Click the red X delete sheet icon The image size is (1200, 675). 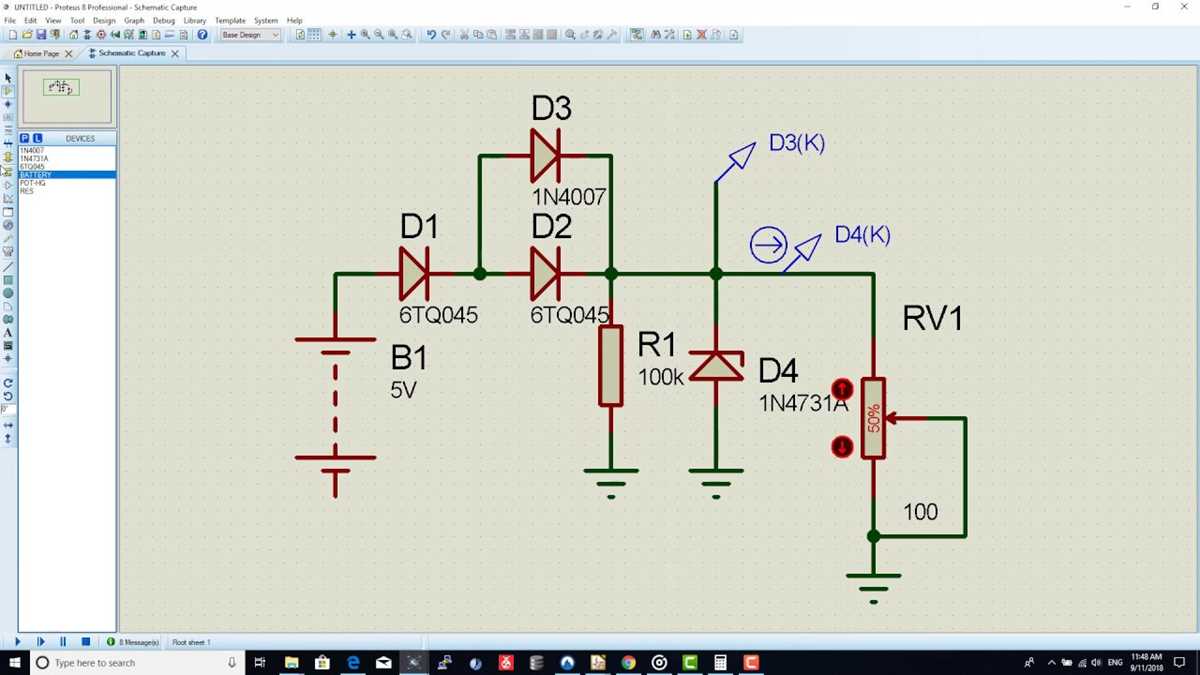point(701,35)
